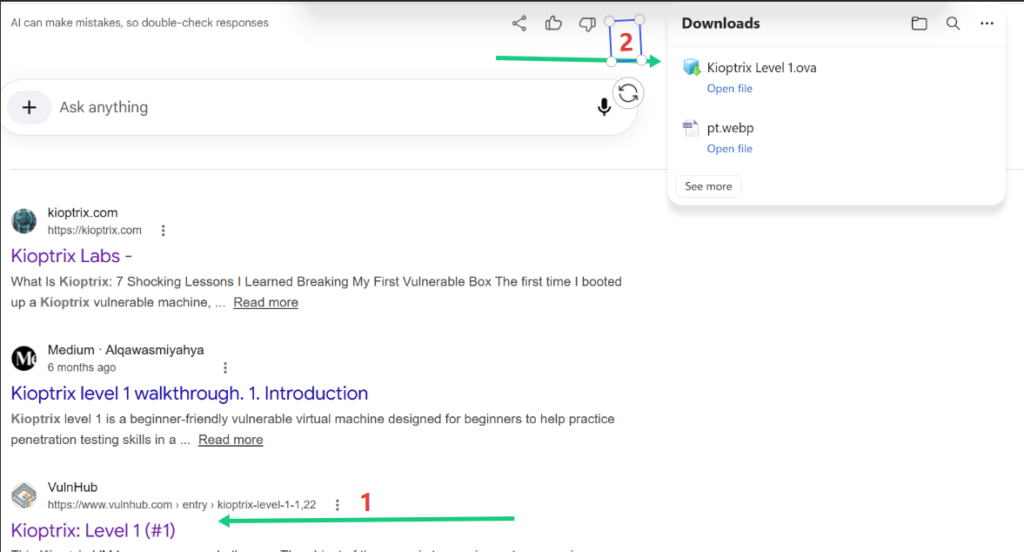This screenshot has height=552, width=1024.
Task: Open Kioptrix: Level 1 (#1) result
Action: click(93, 530)
